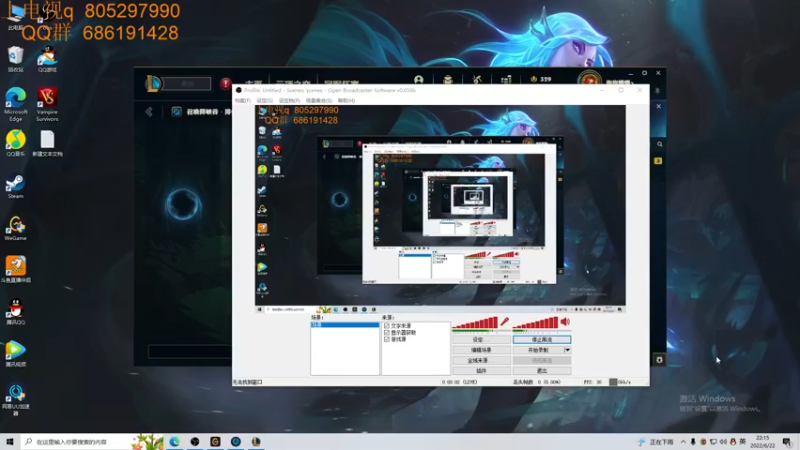Viewport: 800px width, 450px height.
Task: Click the coin balance 339 in League client
Action: 541,80
